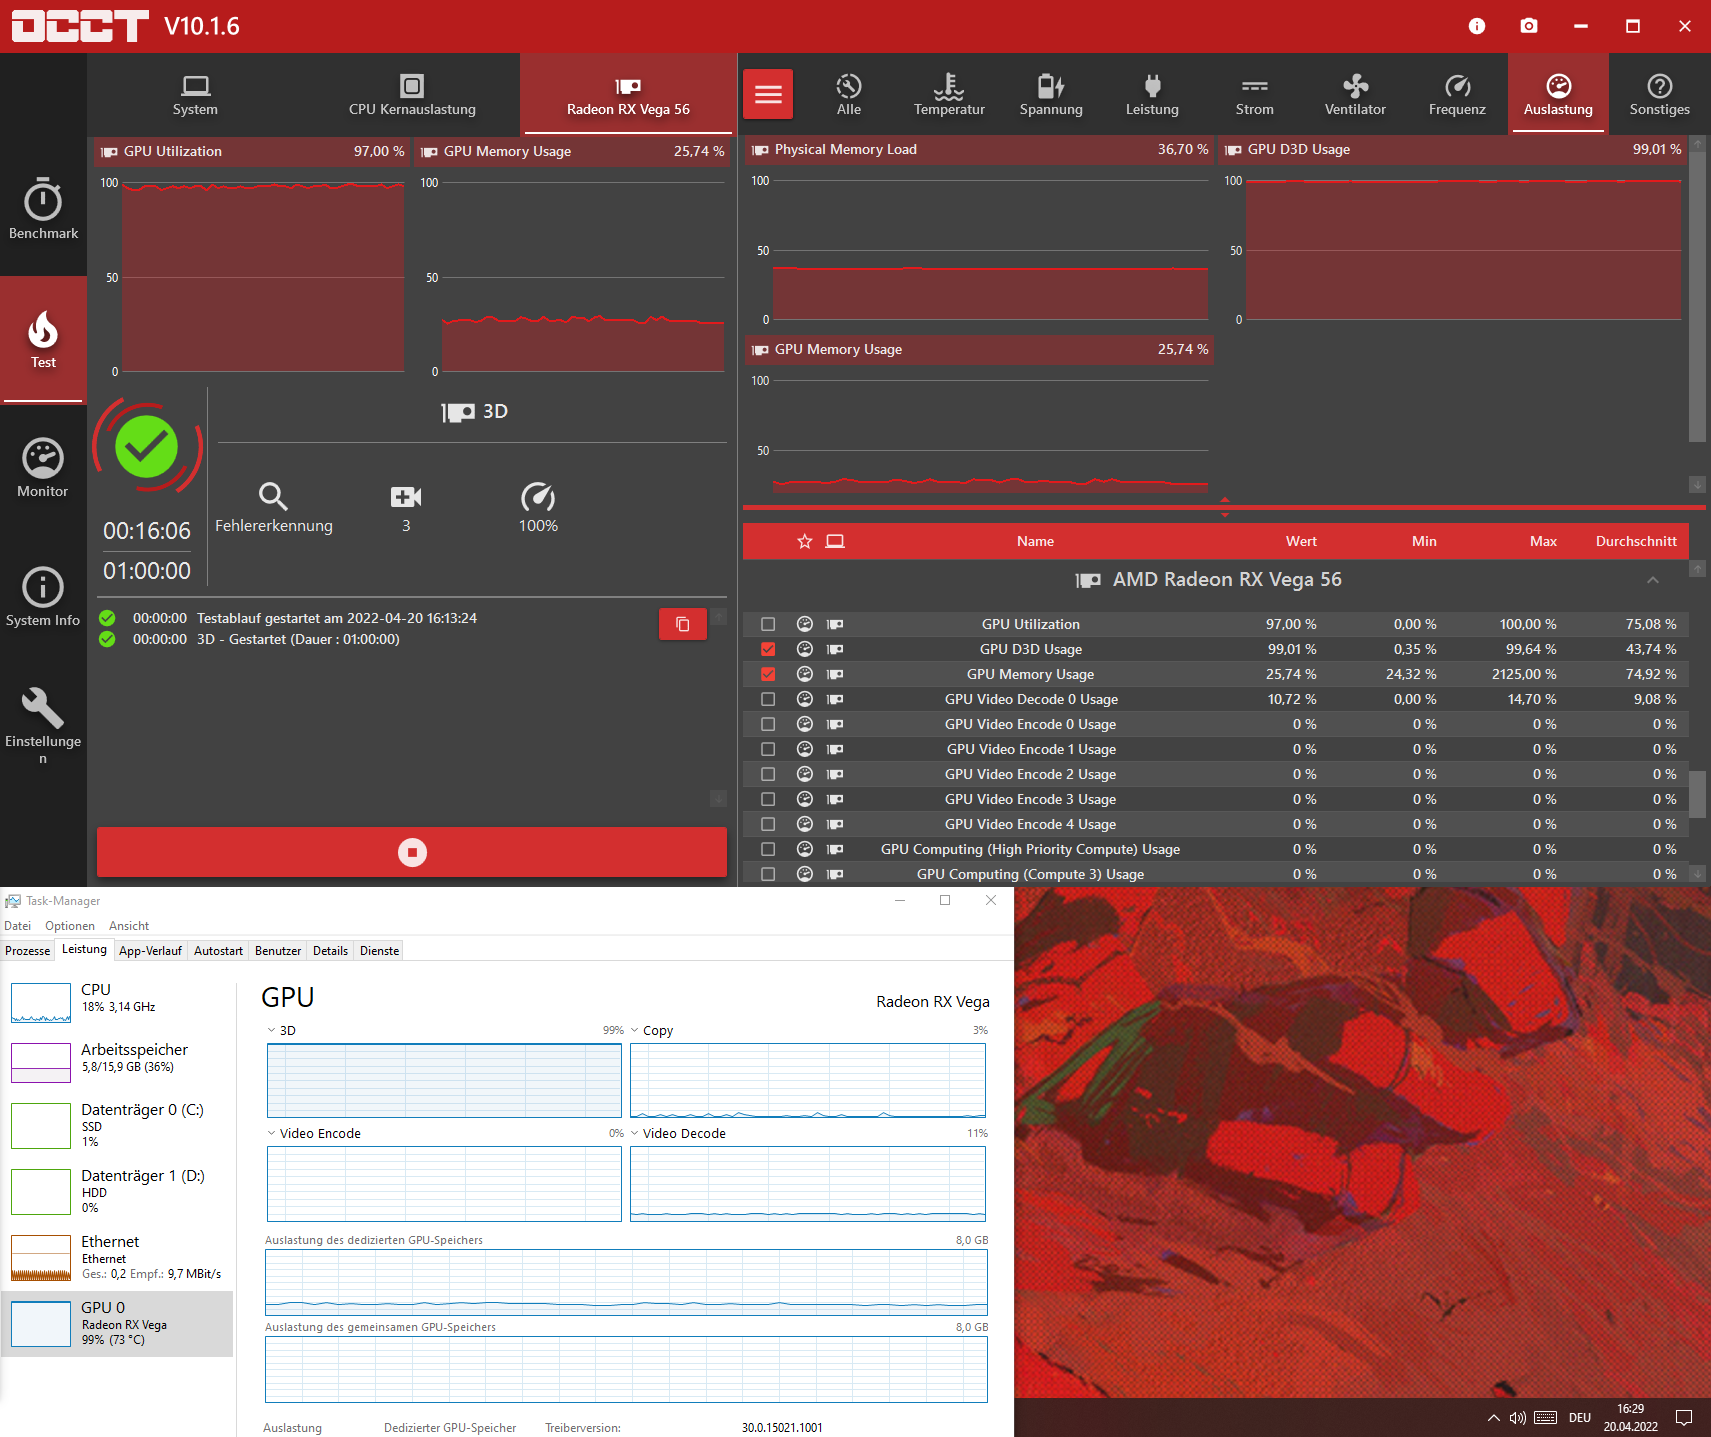The height and width of the screenshot is (1437, 1711).
Task: Select GPU 0 Radeon RX Vega entry
Action: click(118, 1324)
